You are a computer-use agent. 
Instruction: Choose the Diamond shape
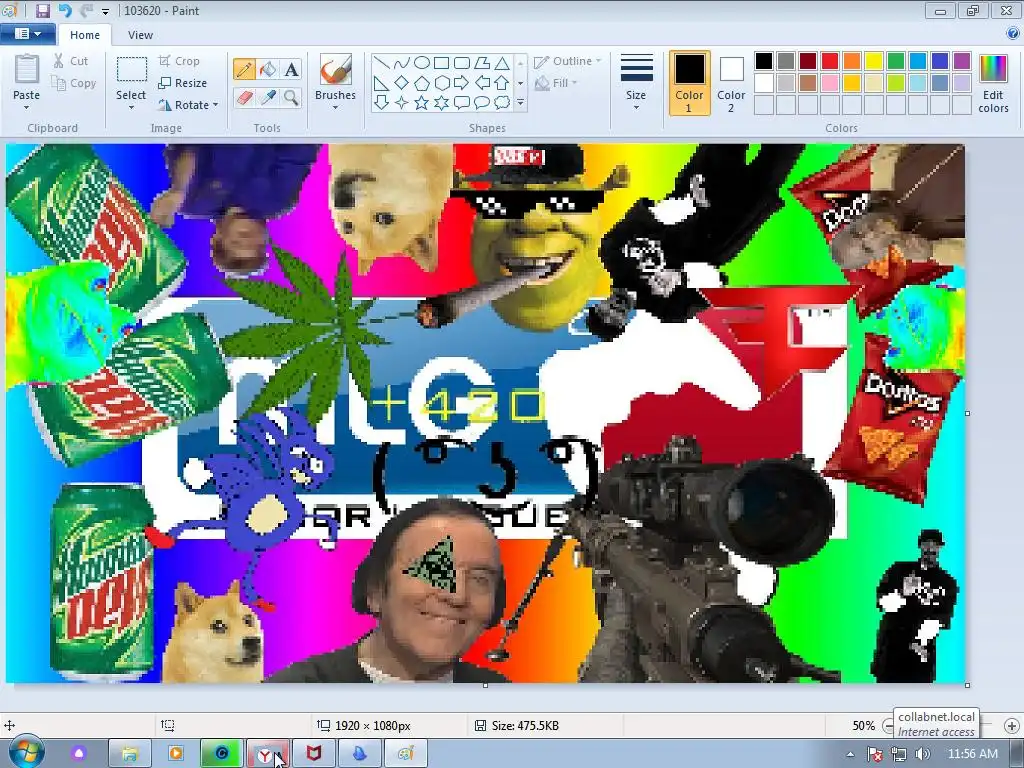[x=402, y=83]
